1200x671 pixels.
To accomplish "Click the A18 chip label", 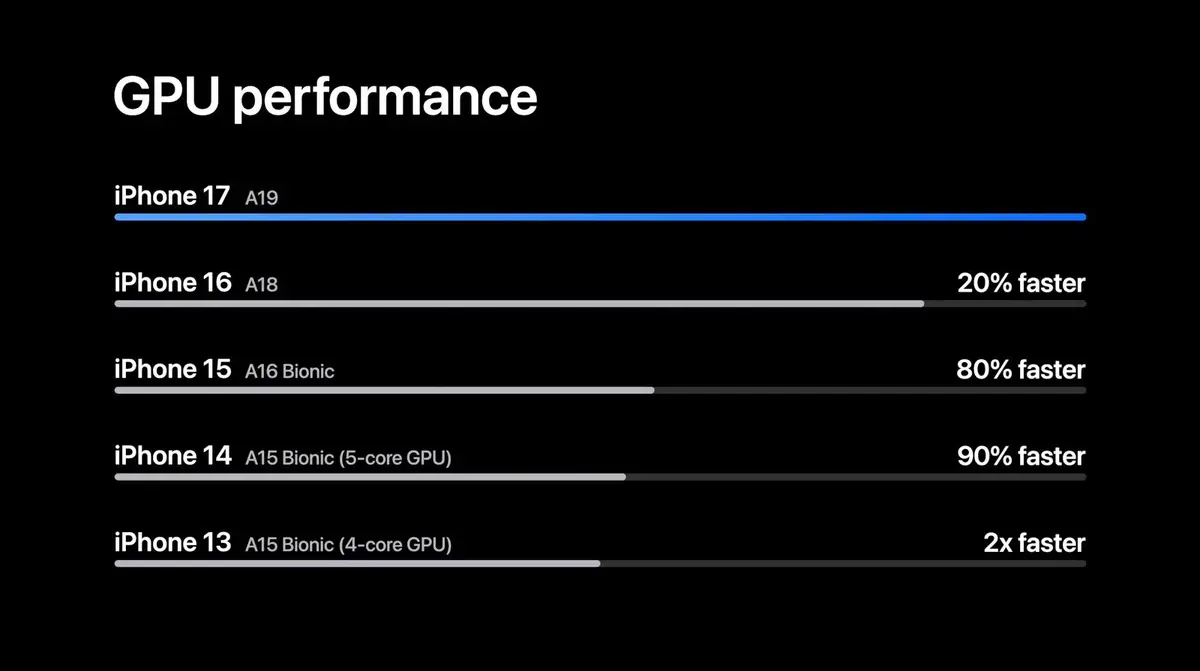I will [262, 285].
